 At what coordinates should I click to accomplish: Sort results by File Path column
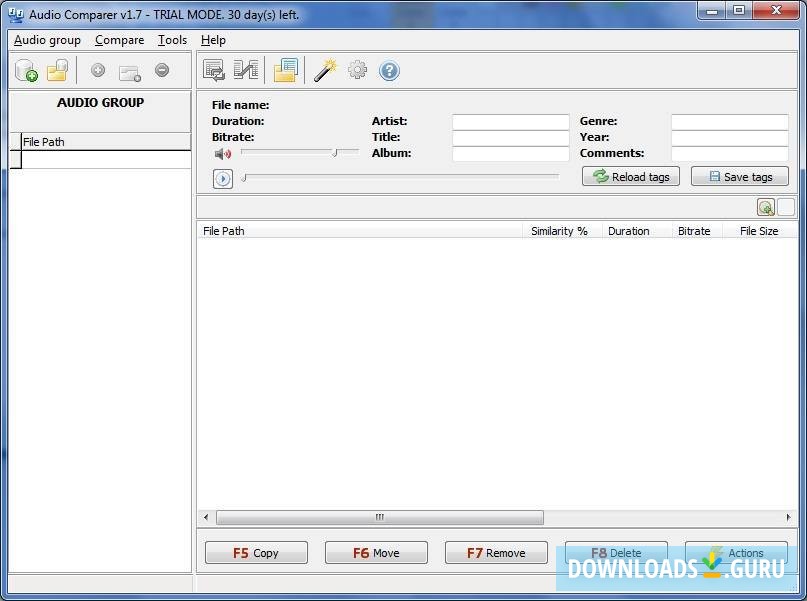pos(360,231)
